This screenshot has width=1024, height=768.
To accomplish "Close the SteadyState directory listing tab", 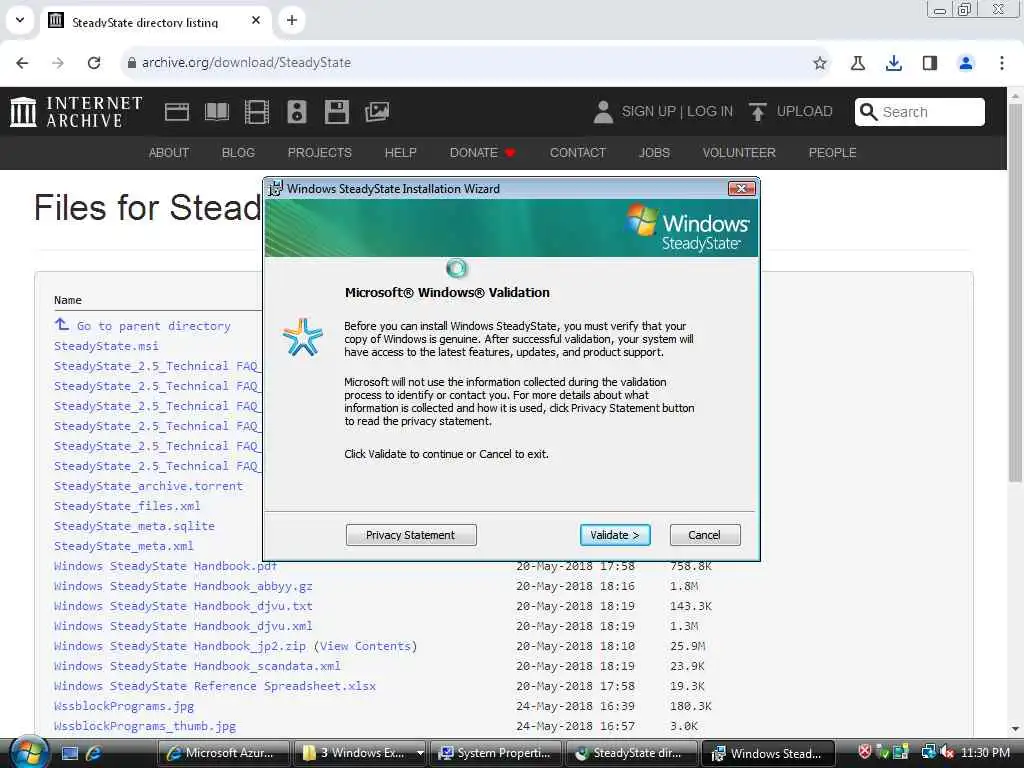I will coord(256,20).
